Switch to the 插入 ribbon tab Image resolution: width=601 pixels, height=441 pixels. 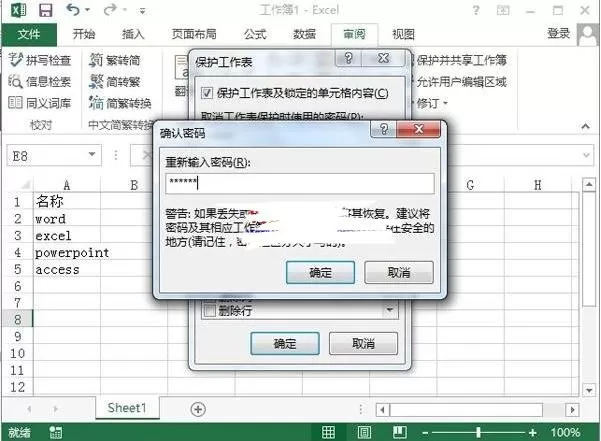click(133, 34)
